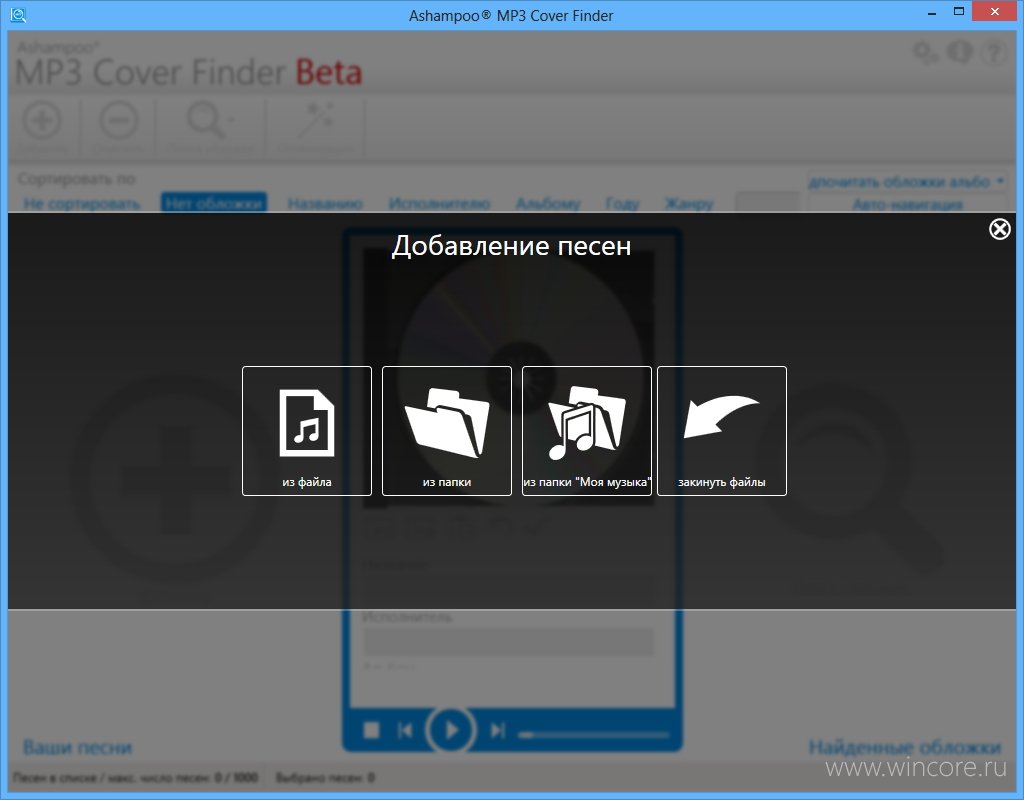Expand the cover preference dropdown at top right

[906, 182]
